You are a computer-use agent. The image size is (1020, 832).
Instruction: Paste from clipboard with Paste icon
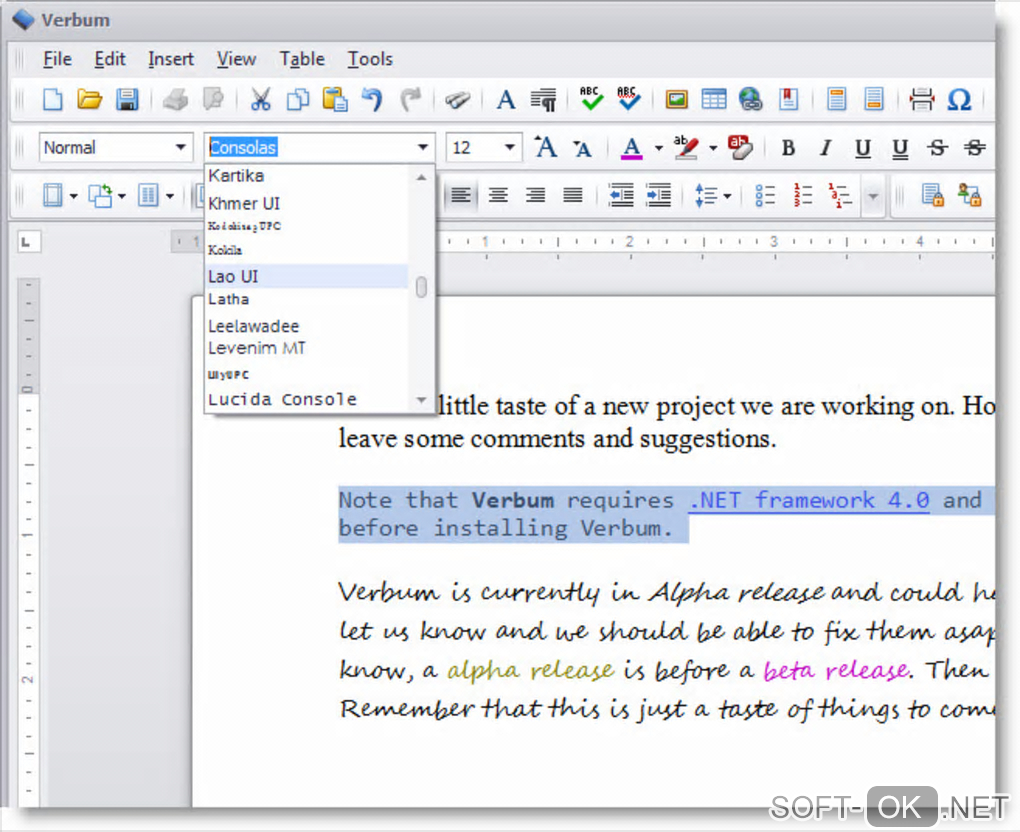pos(335,100)
